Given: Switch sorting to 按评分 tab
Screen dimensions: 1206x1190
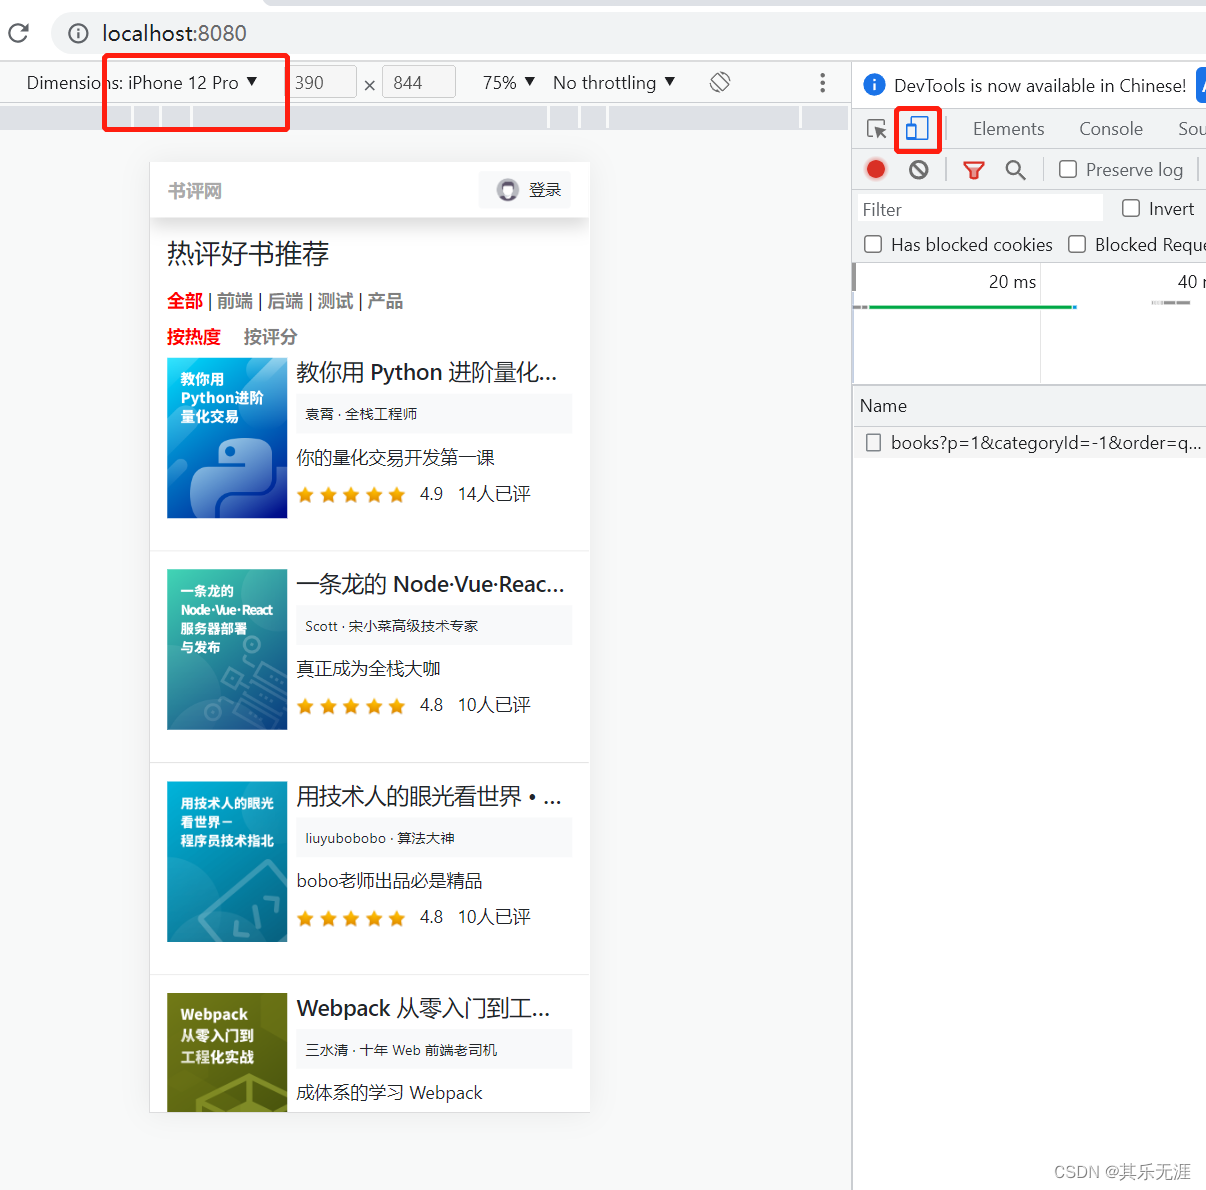Looking at the screenshot, I should pyautogui.click(x=270, y=337).
